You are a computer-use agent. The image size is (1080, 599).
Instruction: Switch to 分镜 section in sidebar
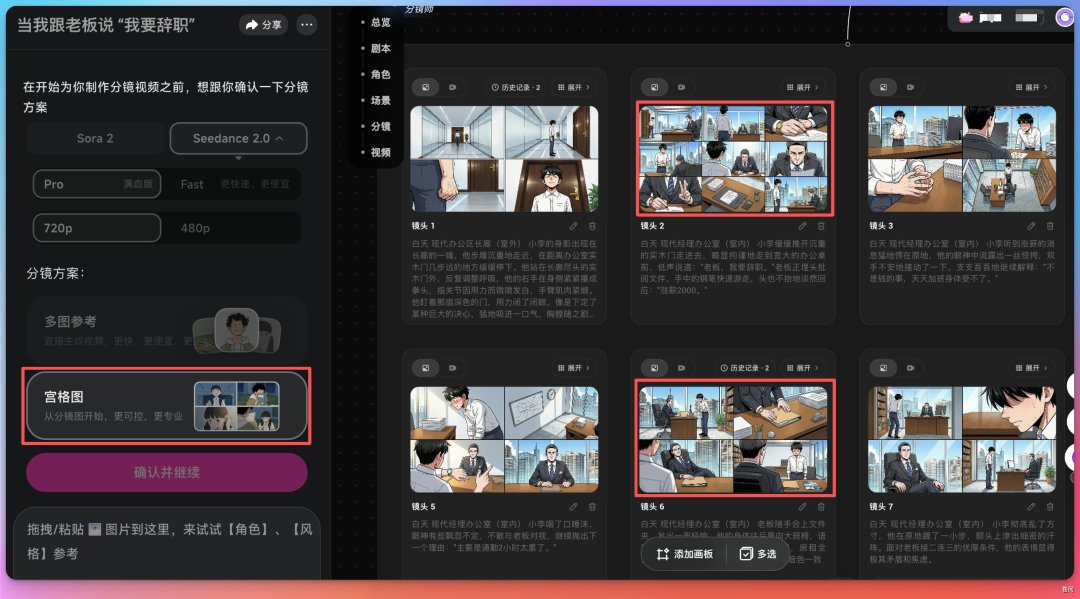point(379,125)
